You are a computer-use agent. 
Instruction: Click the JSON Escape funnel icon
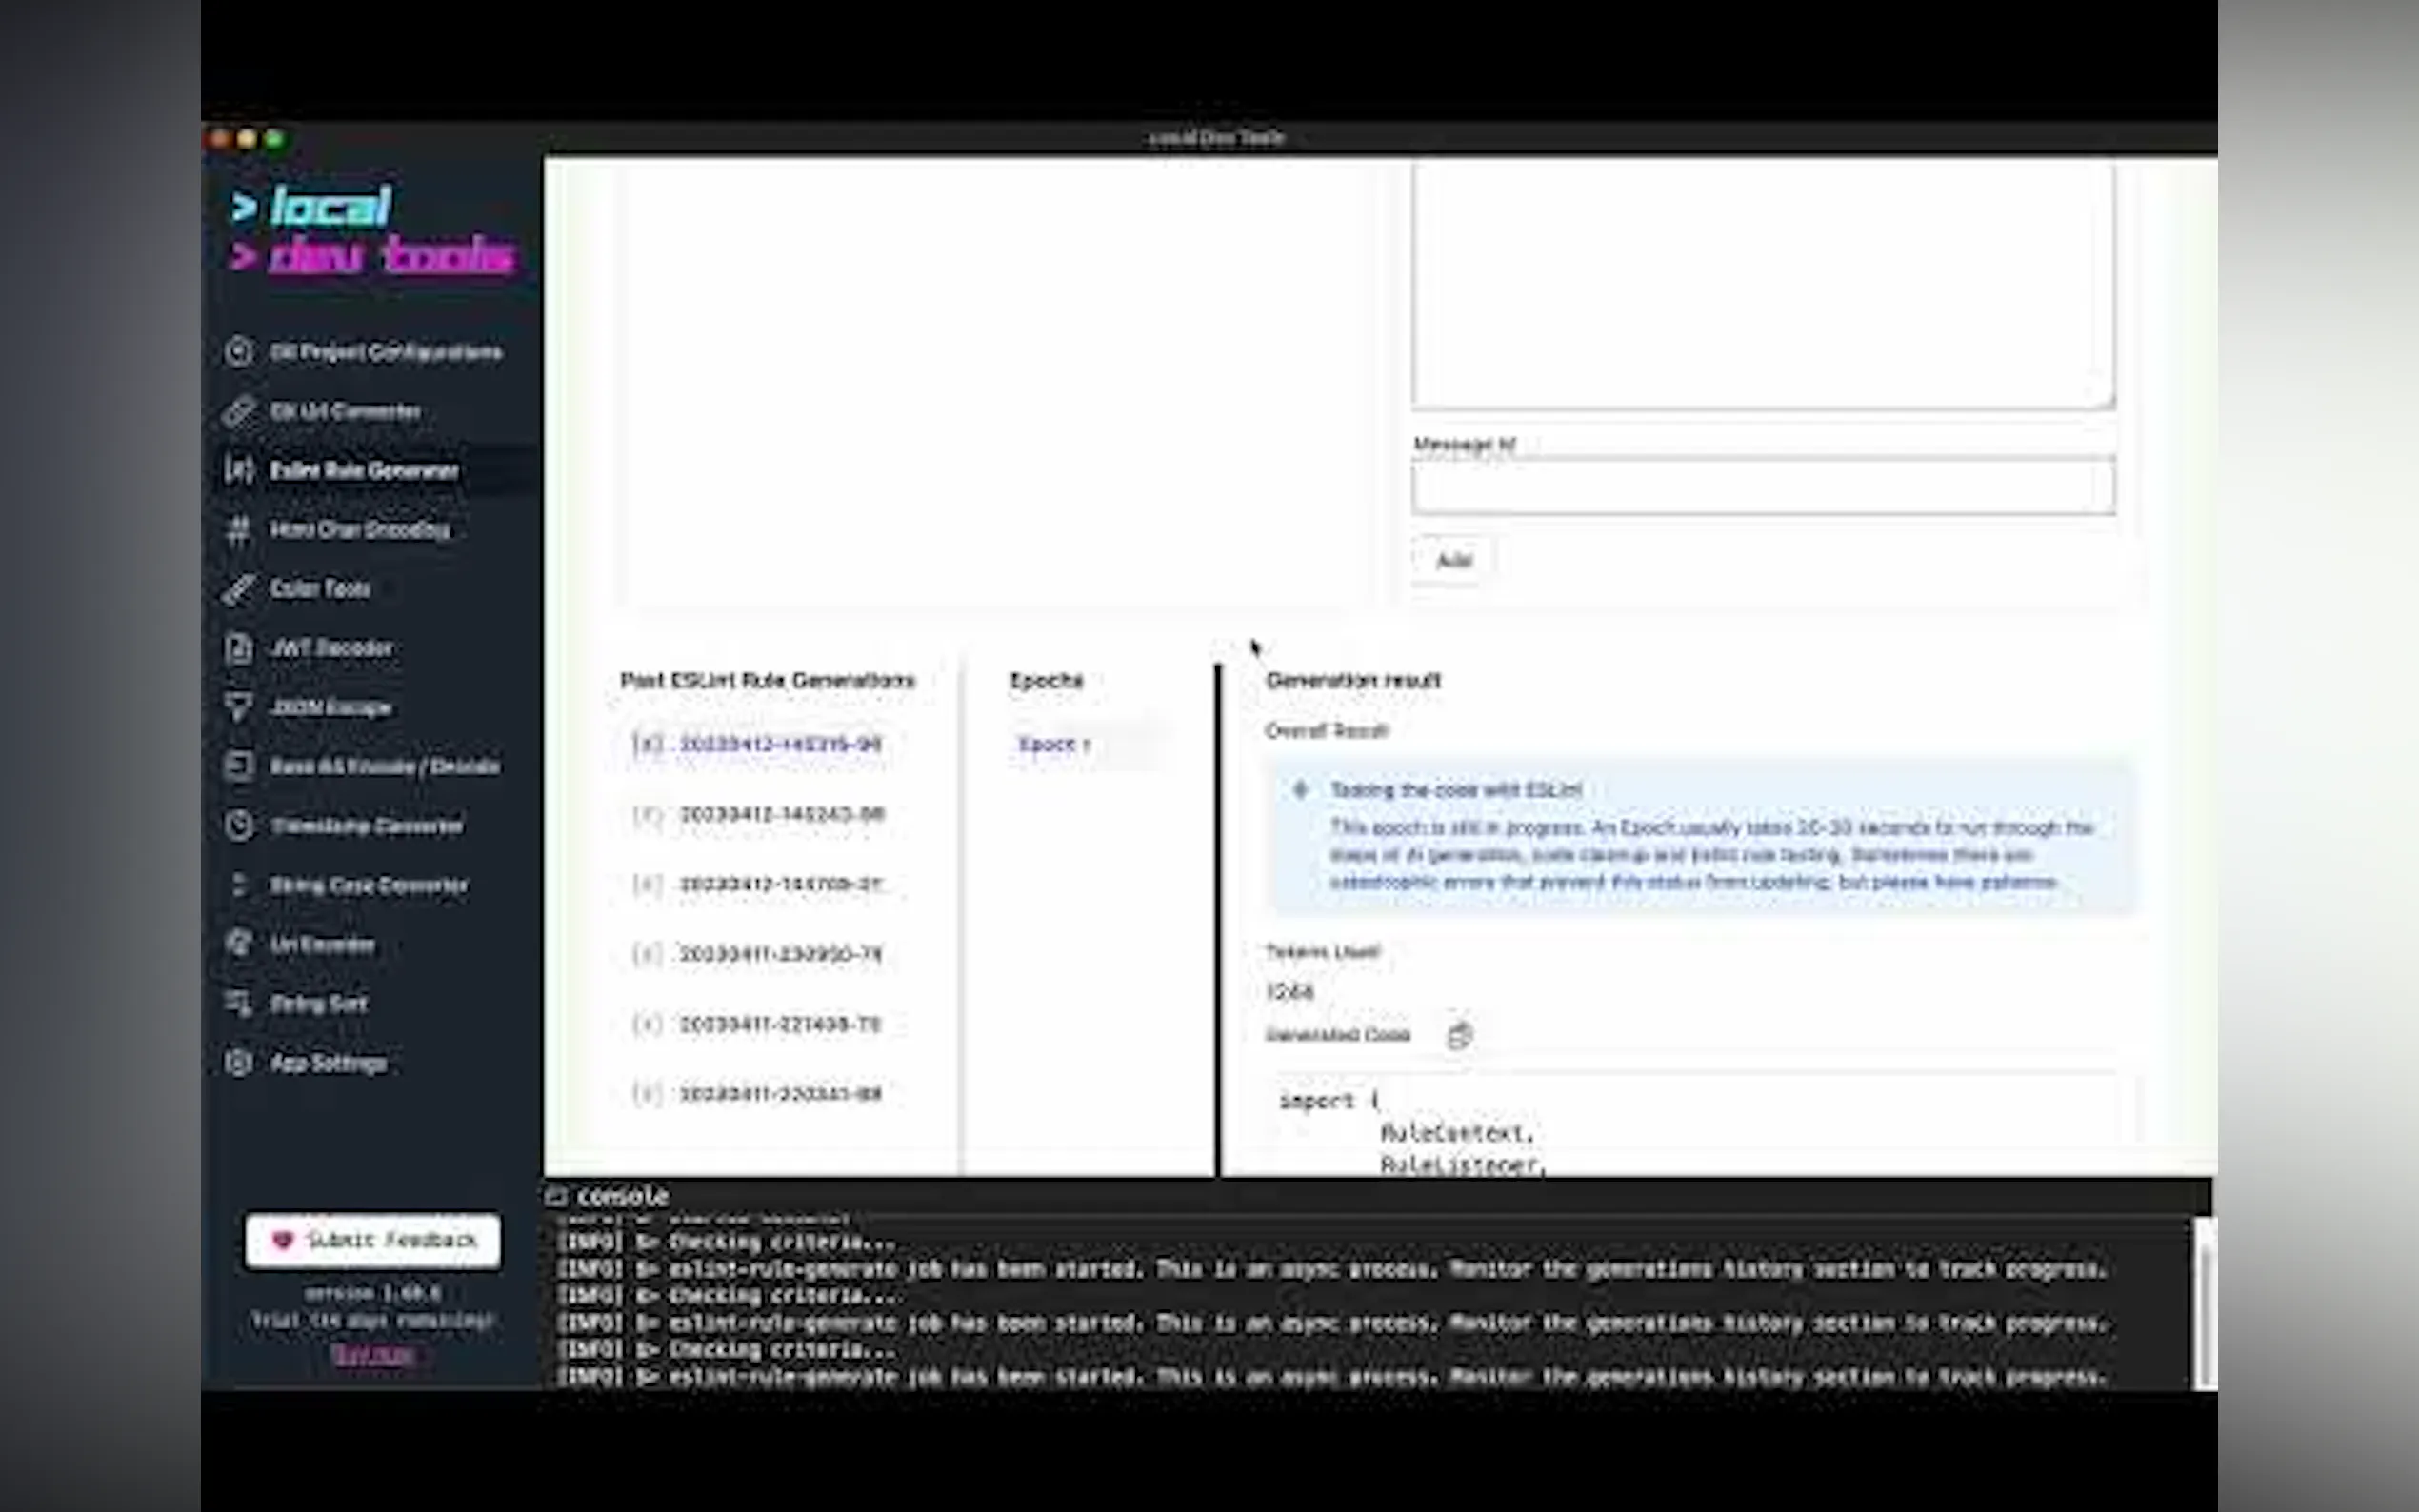click(238, 707)
